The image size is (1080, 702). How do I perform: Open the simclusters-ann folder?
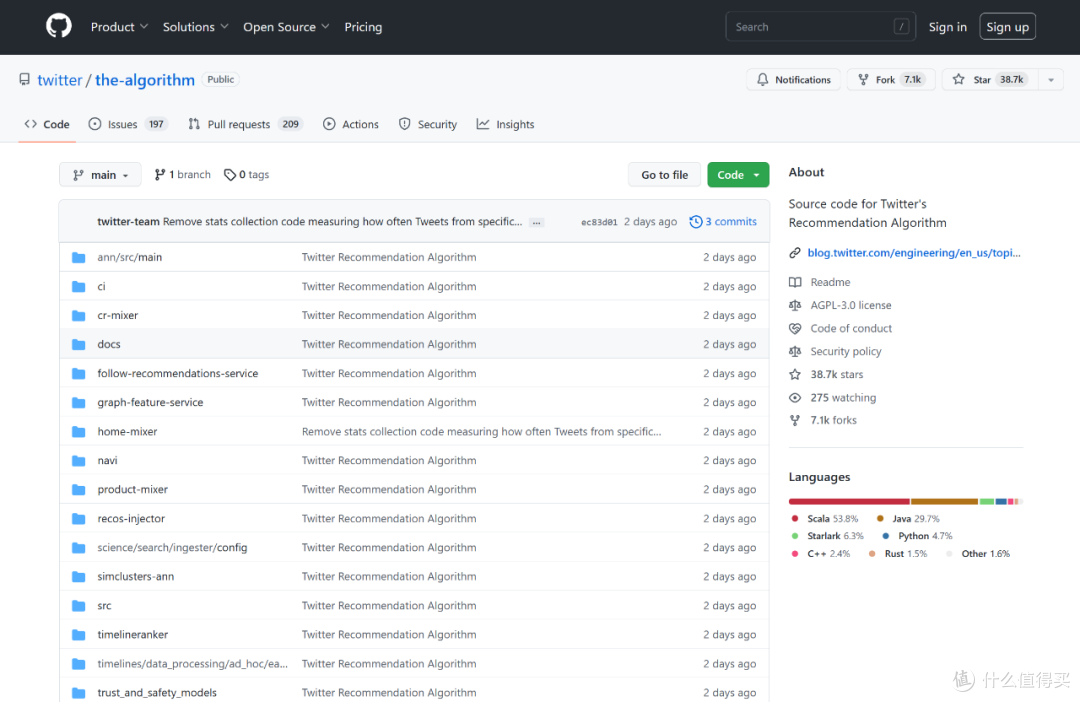coord(136,577)
